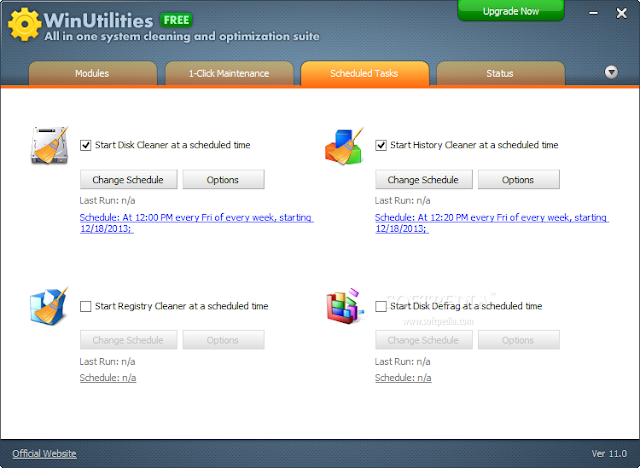640x468 pixels.
Task: Enable Start Disk Defrag at scheduled time
Action: point(380,306)
